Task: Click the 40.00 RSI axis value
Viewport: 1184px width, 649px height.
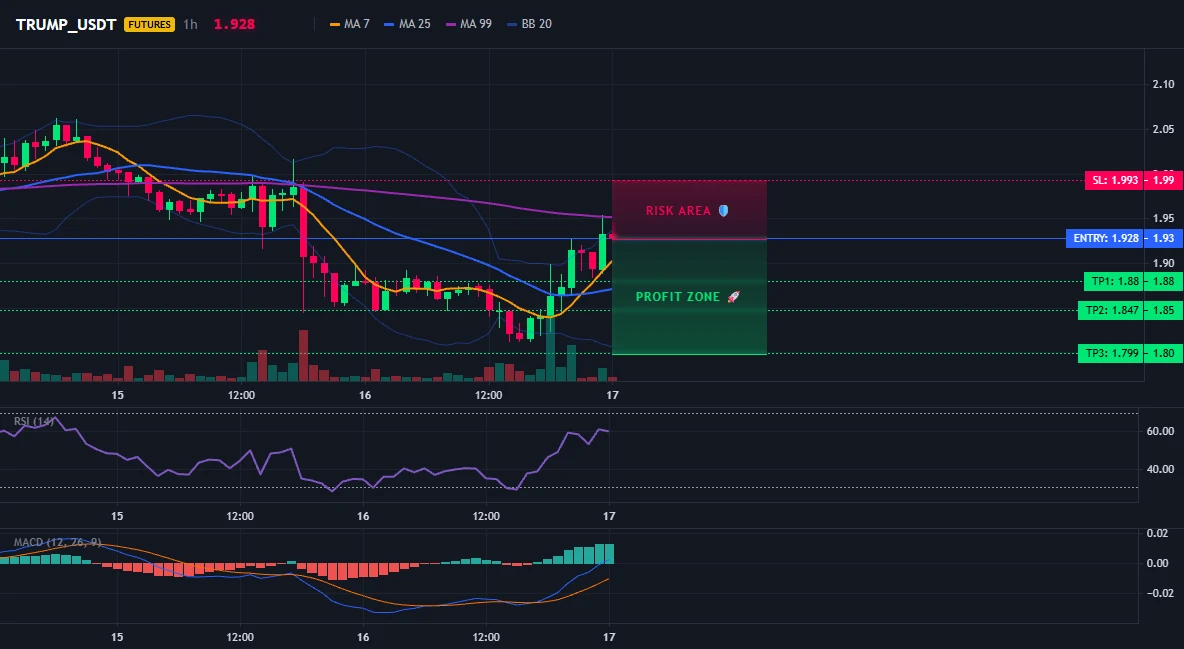Action: point(1160,468)
